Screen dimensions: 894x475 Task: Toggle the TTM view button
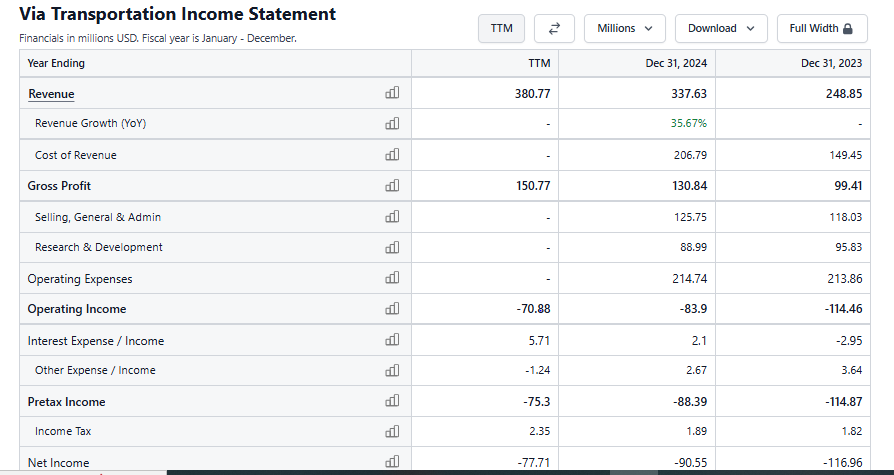pos(502,28)
